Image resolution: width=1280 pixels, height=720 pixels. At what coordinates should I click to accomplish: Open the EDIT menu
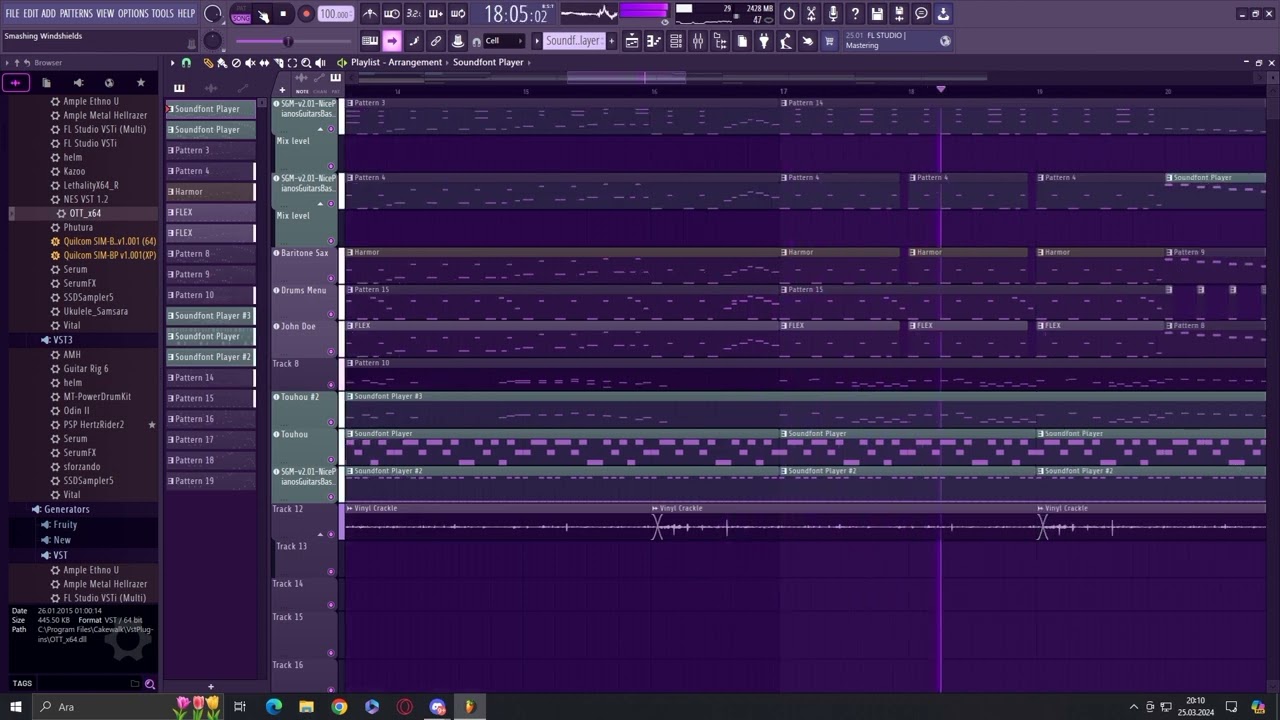click(x=31, y=14)
